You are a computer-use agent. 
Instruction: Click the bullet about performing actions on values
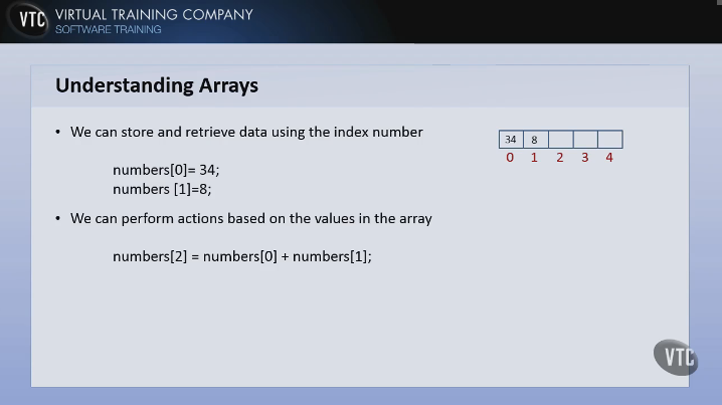click(x=251, y=218)
